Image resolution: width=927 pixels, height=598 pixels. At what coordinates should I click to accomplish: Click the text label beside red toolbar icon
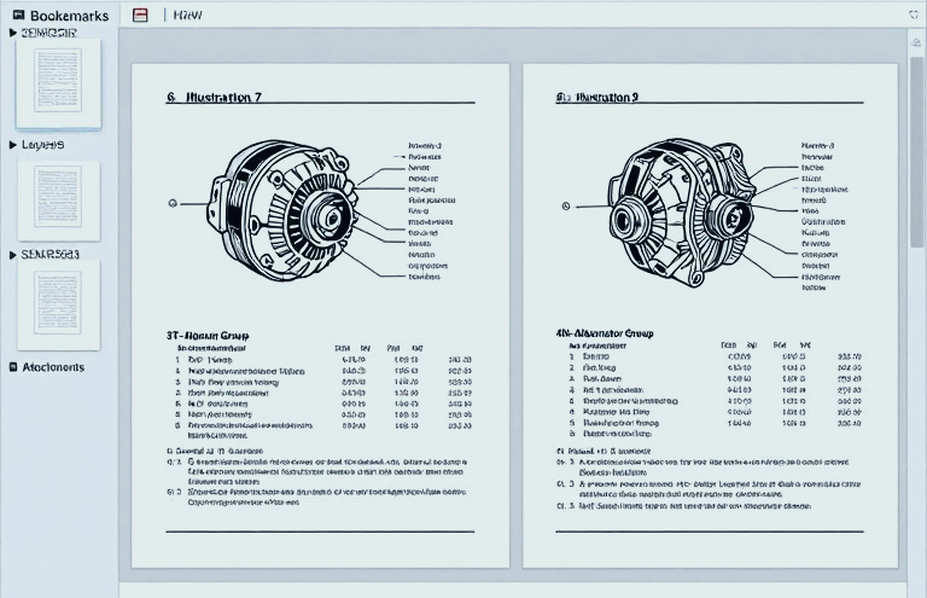pos(187,15)
